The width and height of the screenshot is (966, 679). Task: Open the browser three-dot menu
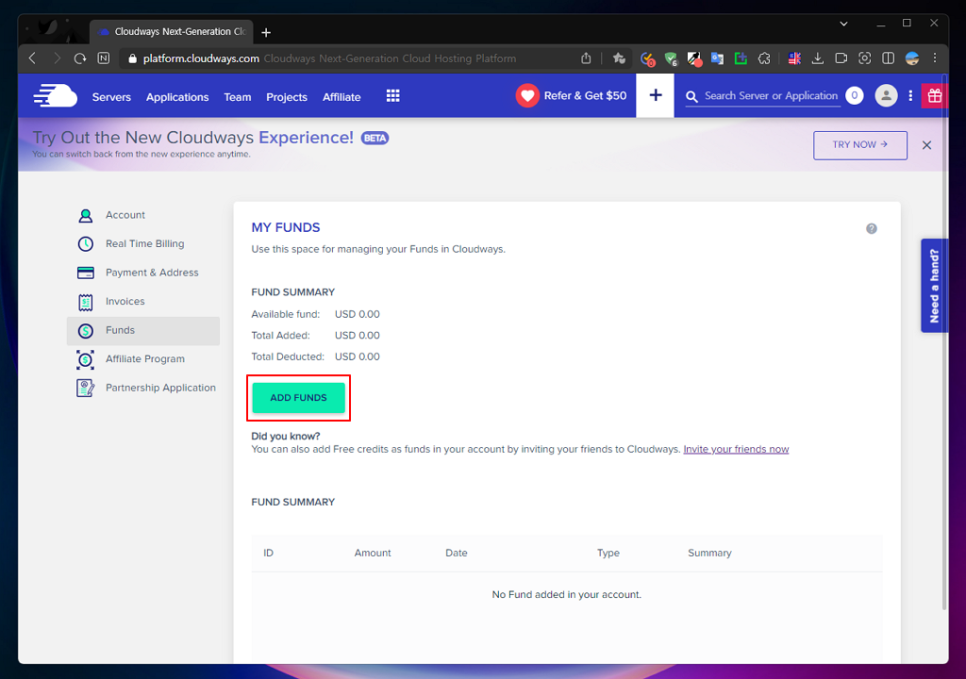click(x=935, y=58)
